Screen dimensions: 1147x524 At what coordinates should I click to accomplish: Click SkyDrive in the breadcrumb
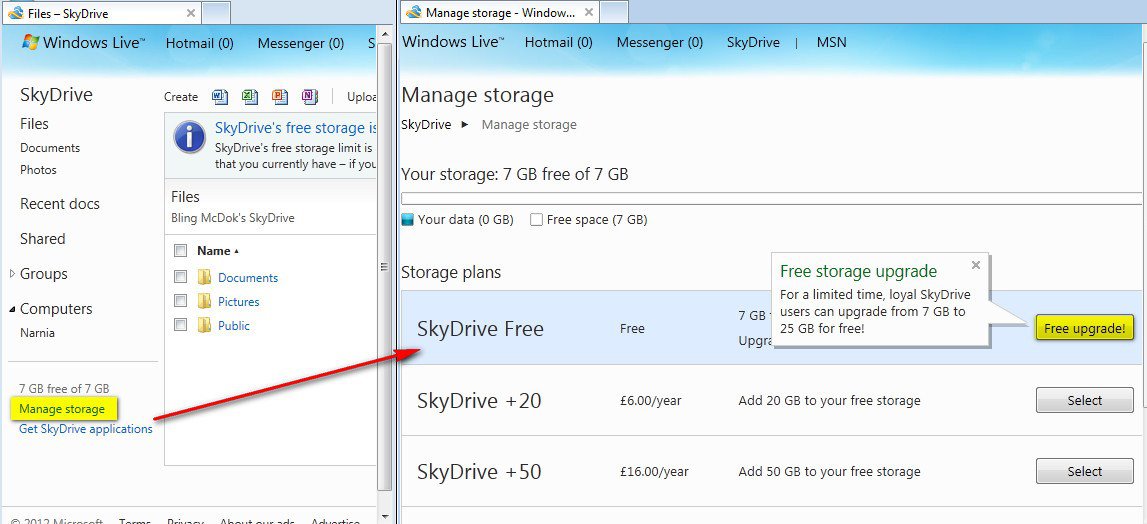426,124
